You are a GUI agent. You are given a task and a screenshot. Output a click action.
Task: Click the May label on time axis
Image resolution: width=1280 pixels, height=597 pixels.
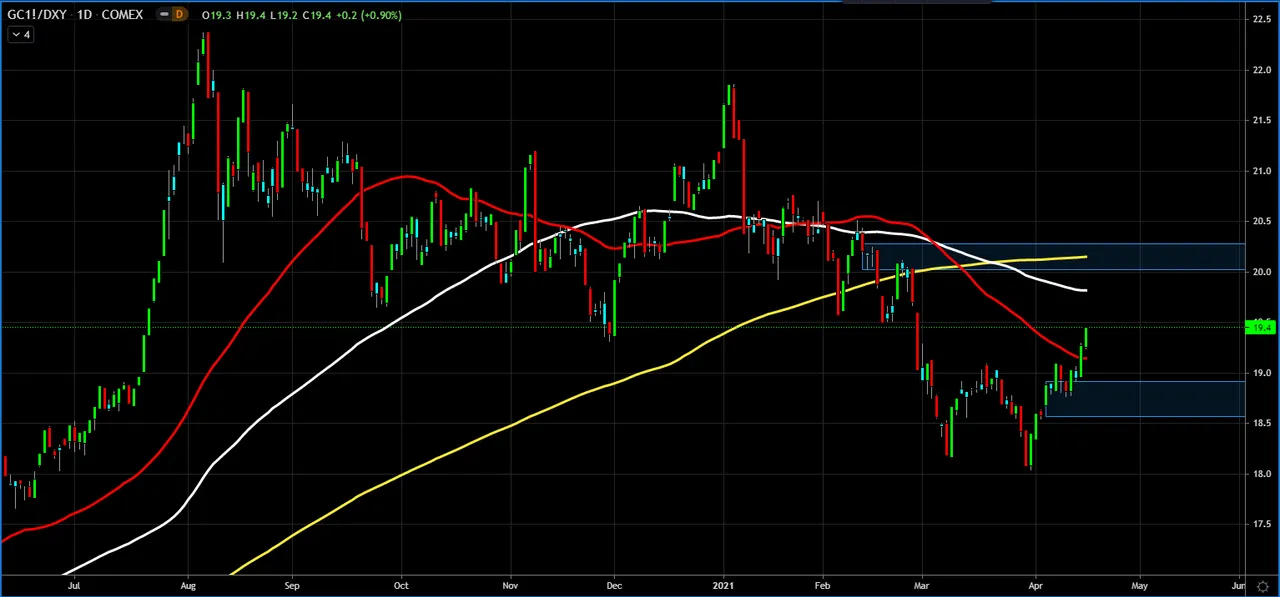coord(1139,586)
